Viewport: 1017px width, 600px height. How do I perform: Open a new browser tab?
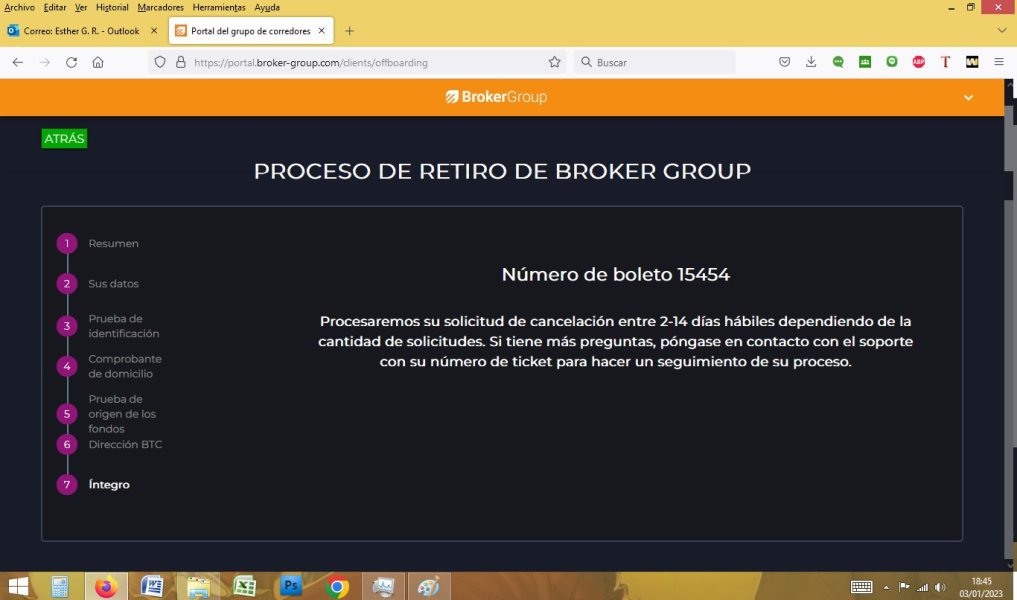pos(350,31)
